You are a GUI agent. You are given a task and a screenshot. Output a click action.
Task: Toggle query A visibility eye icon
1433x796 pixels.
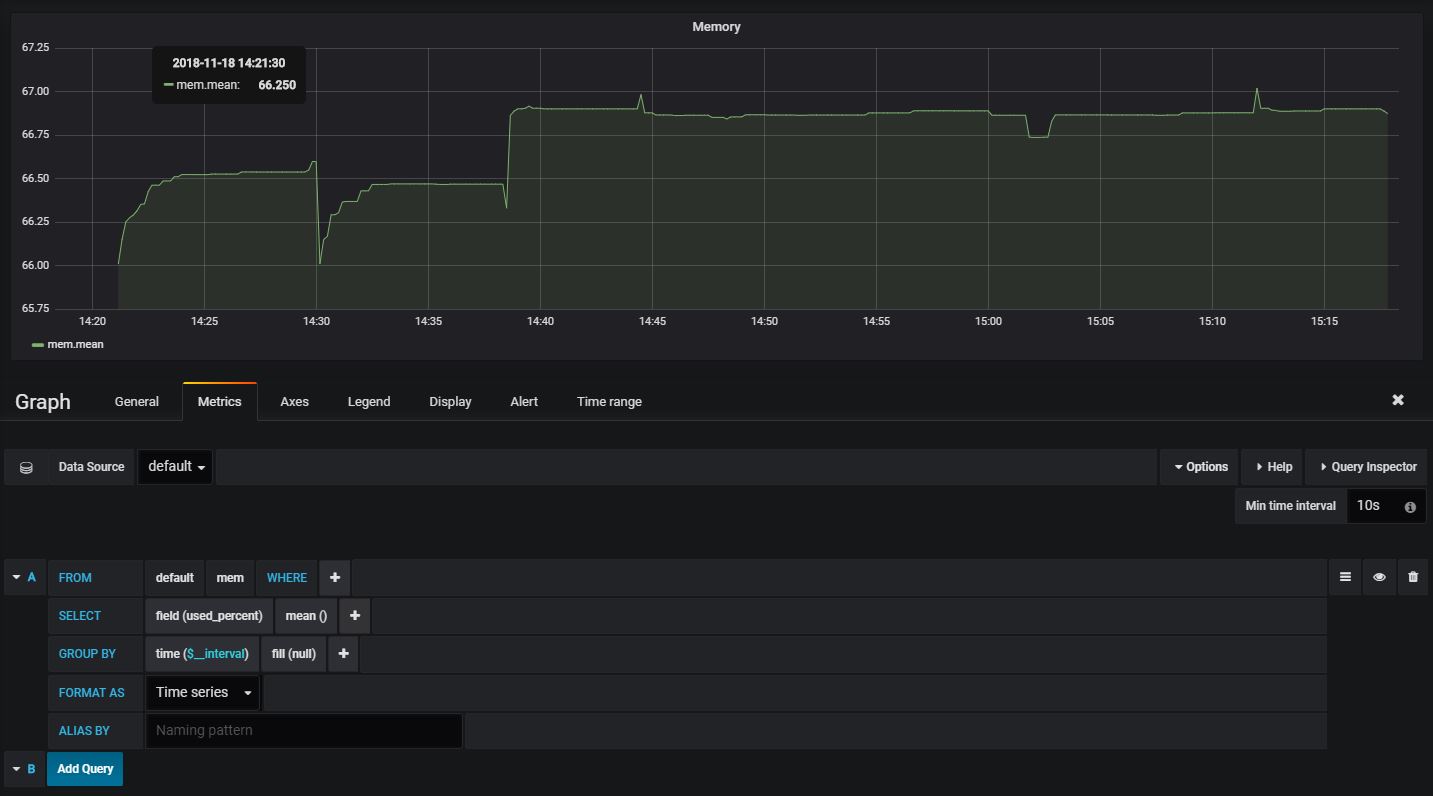pyautogui.click(x=1379, y=577)
